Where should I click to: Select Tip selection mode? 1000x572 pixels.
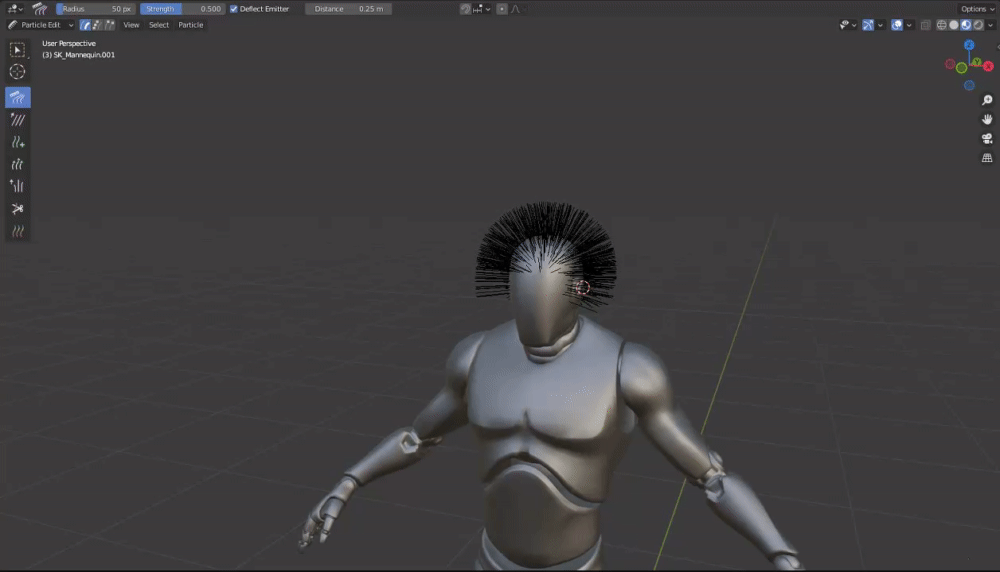click(x=109, y=25)
